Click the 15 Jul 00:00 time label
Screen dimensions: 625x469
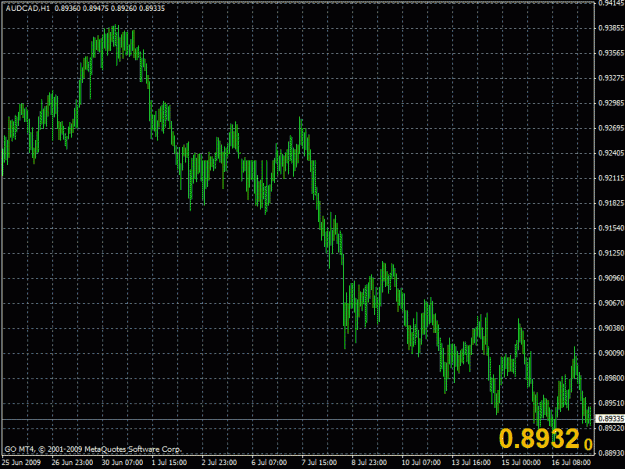tap(521, 463)
